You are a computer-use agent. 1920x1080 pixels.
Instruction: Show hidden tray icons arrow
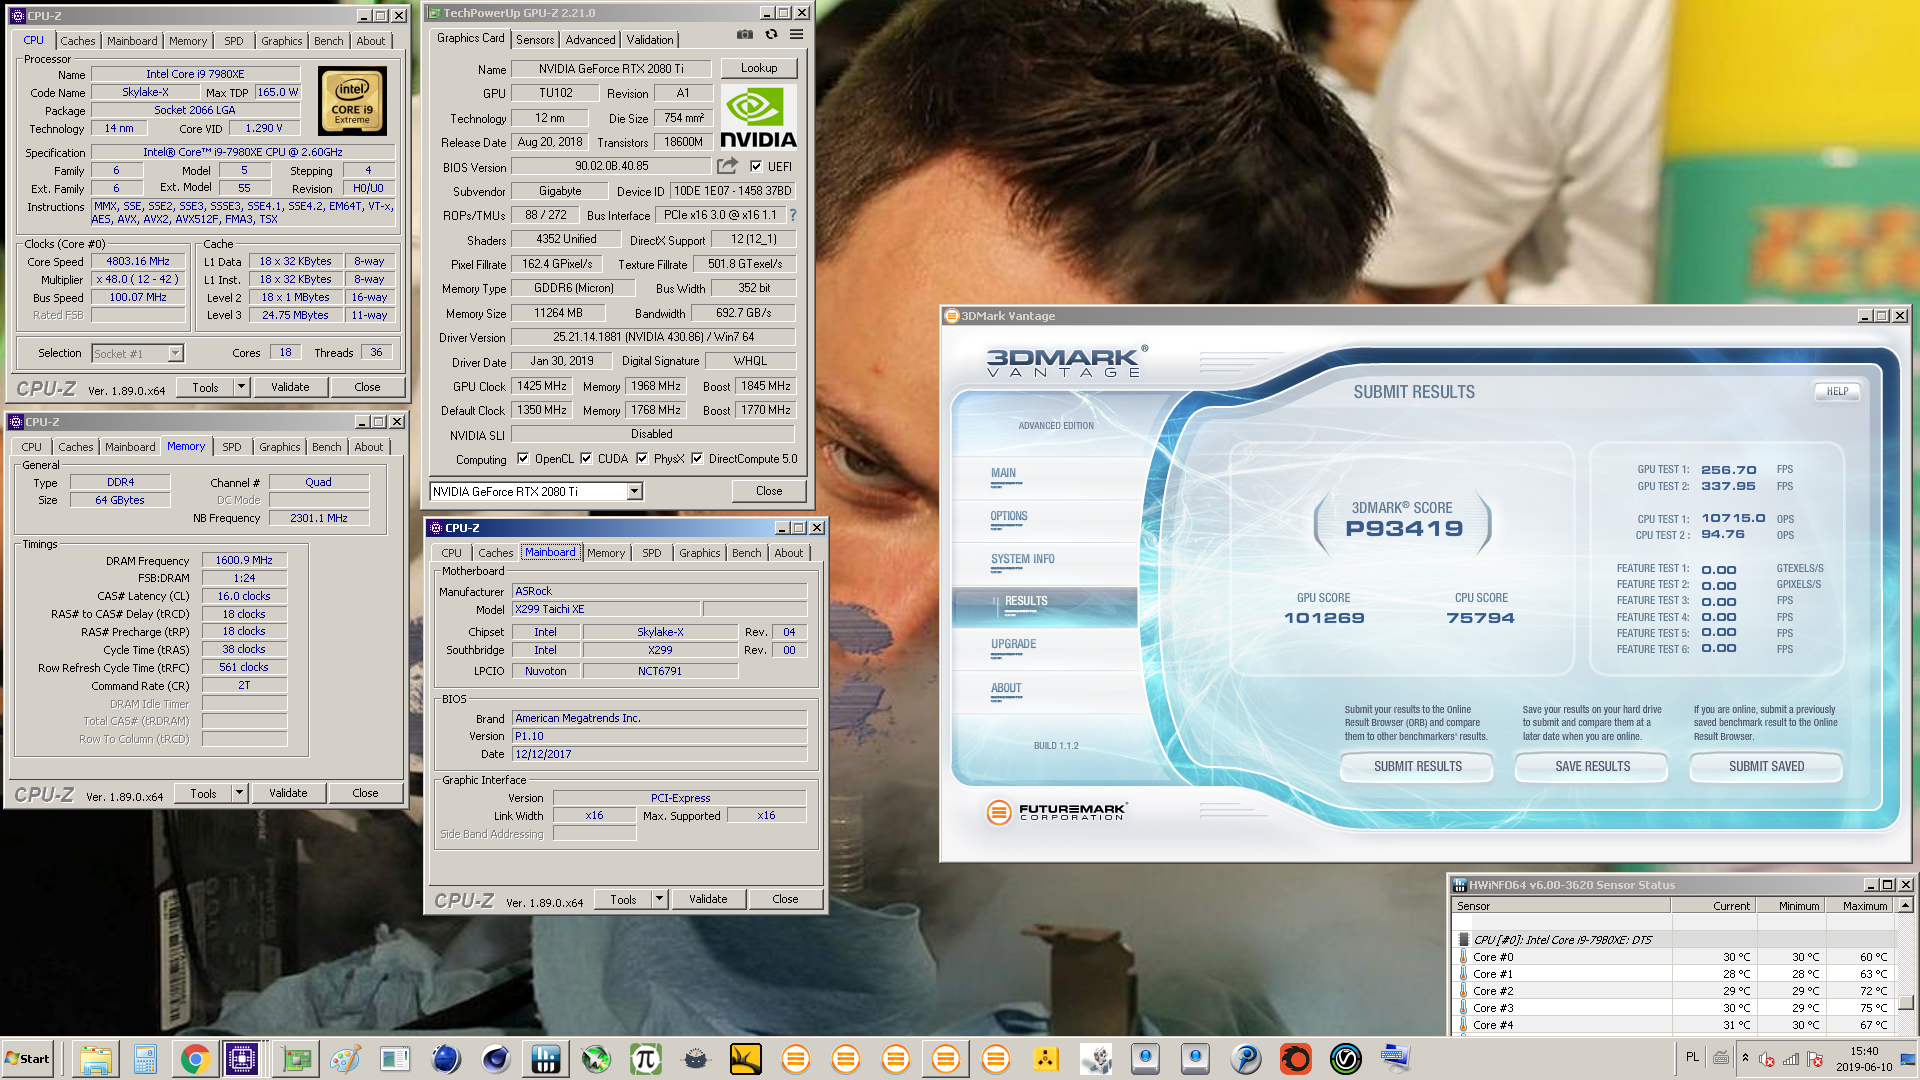[x=1745, y=1058]
